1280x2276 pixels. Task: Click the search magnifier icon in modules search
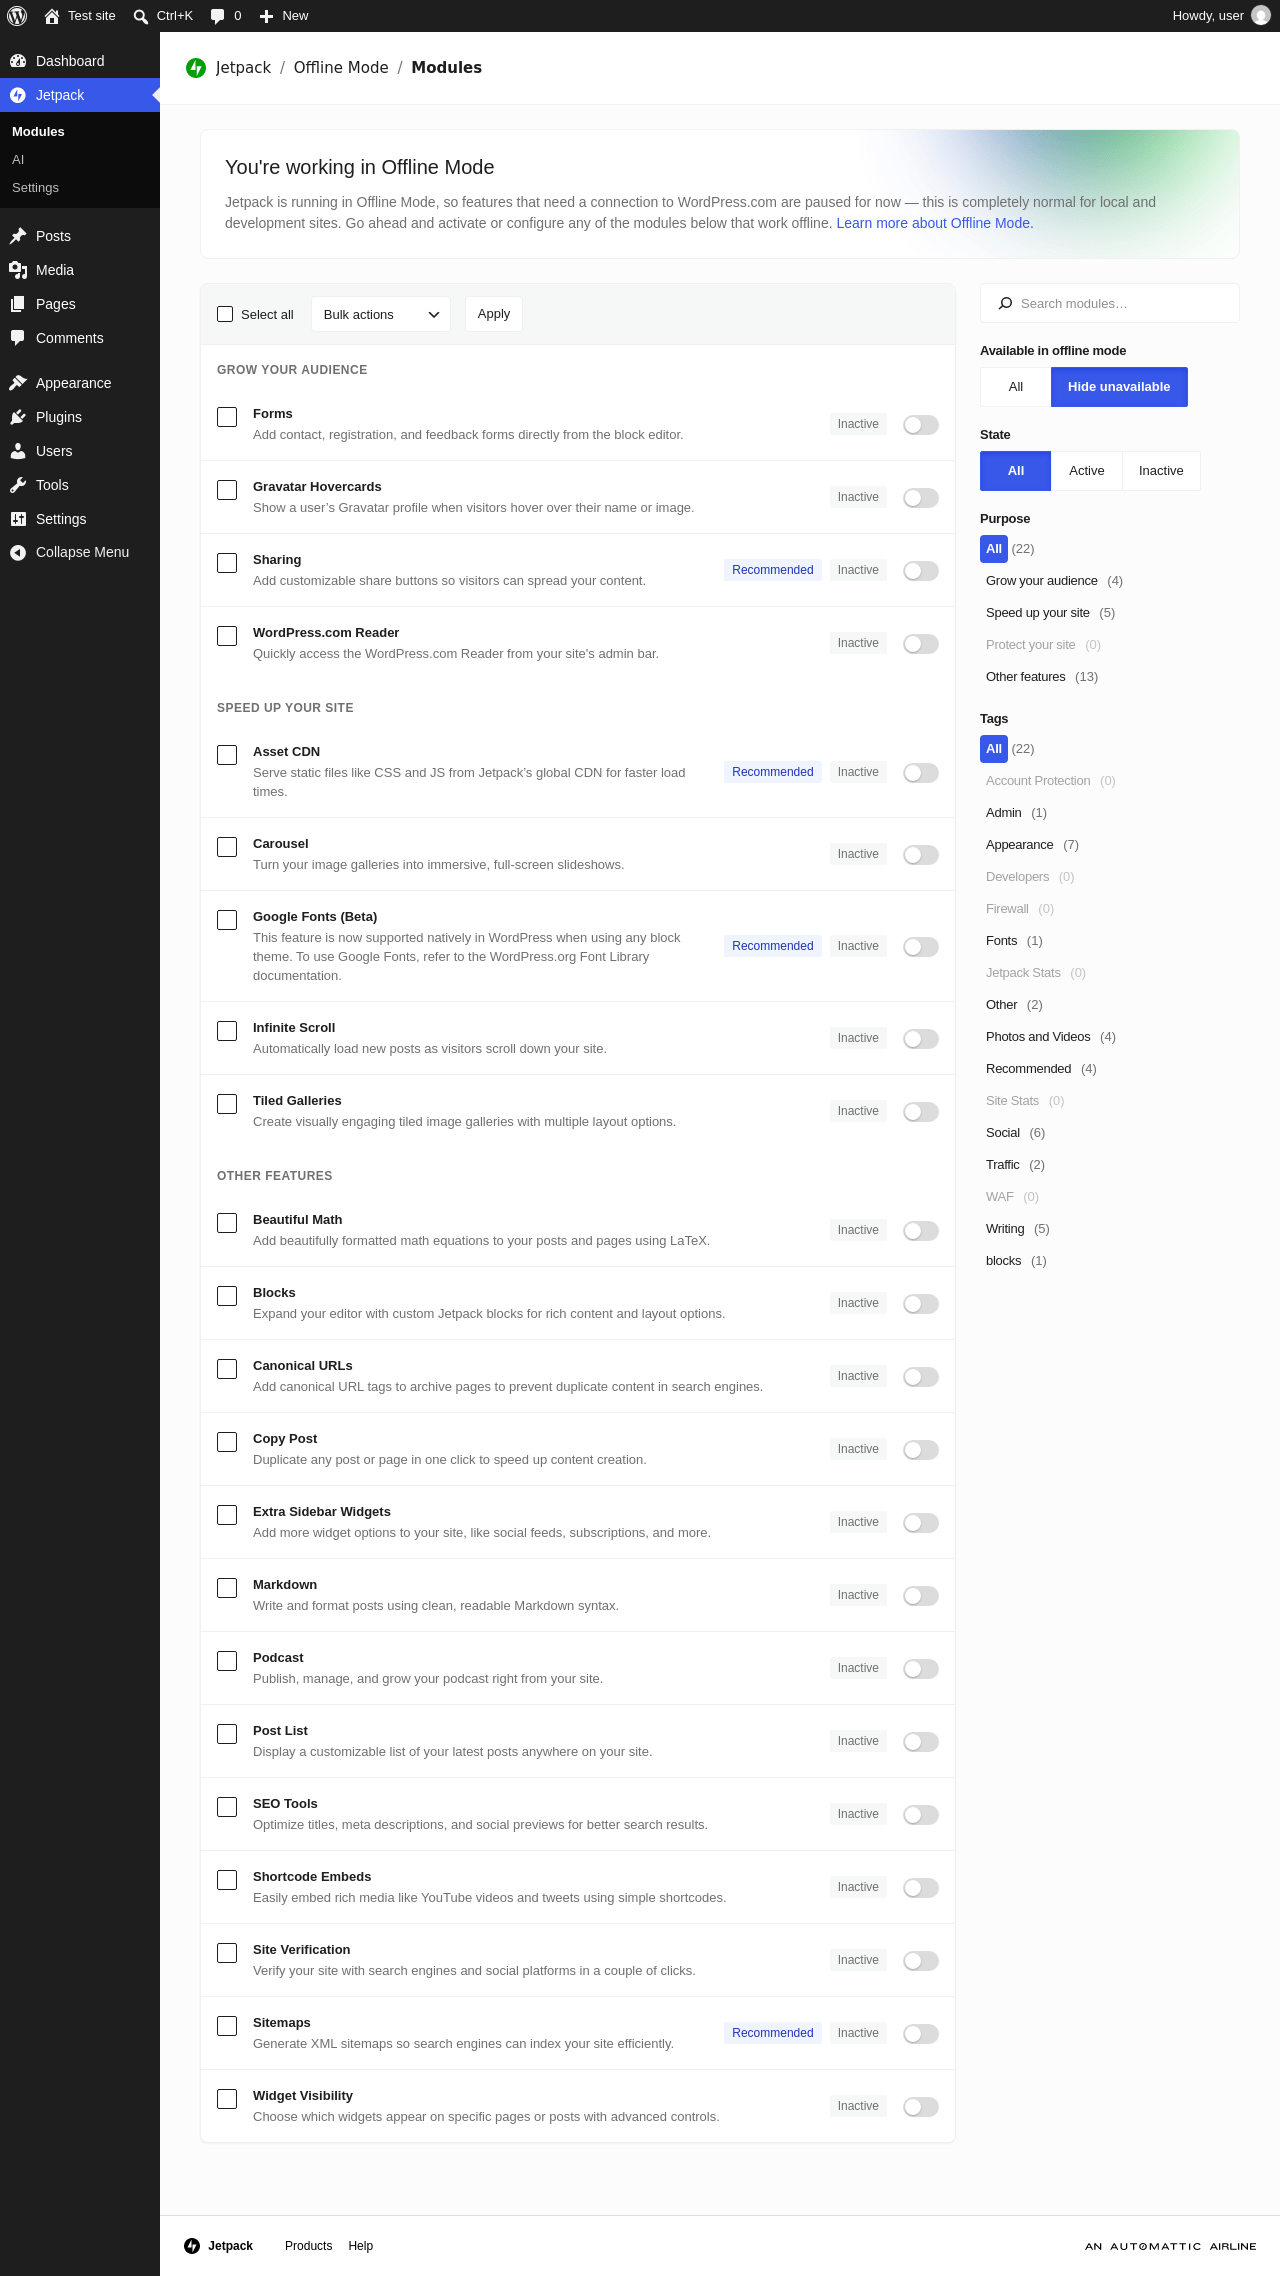click(1006, 303)
